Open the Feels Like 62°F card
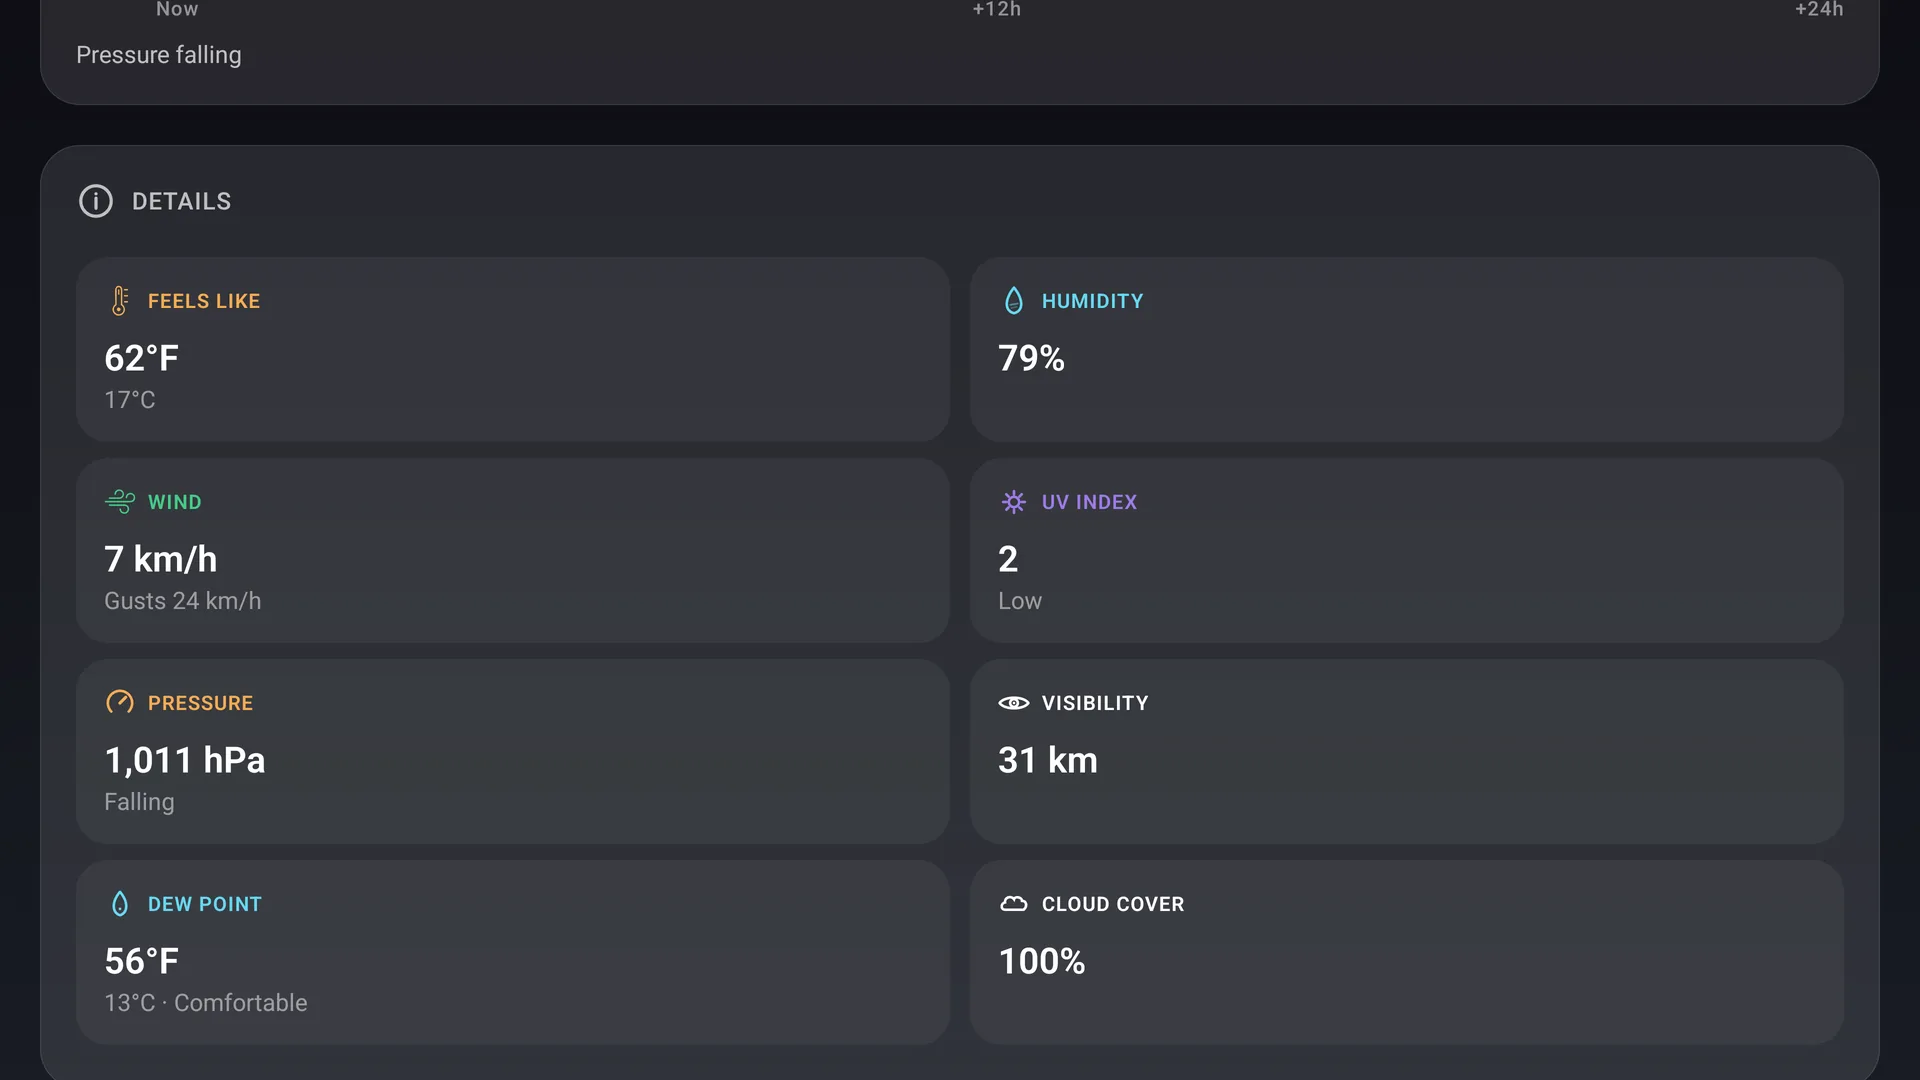The height and width of the screenshot is (1080, 1920). coord(513,350)
